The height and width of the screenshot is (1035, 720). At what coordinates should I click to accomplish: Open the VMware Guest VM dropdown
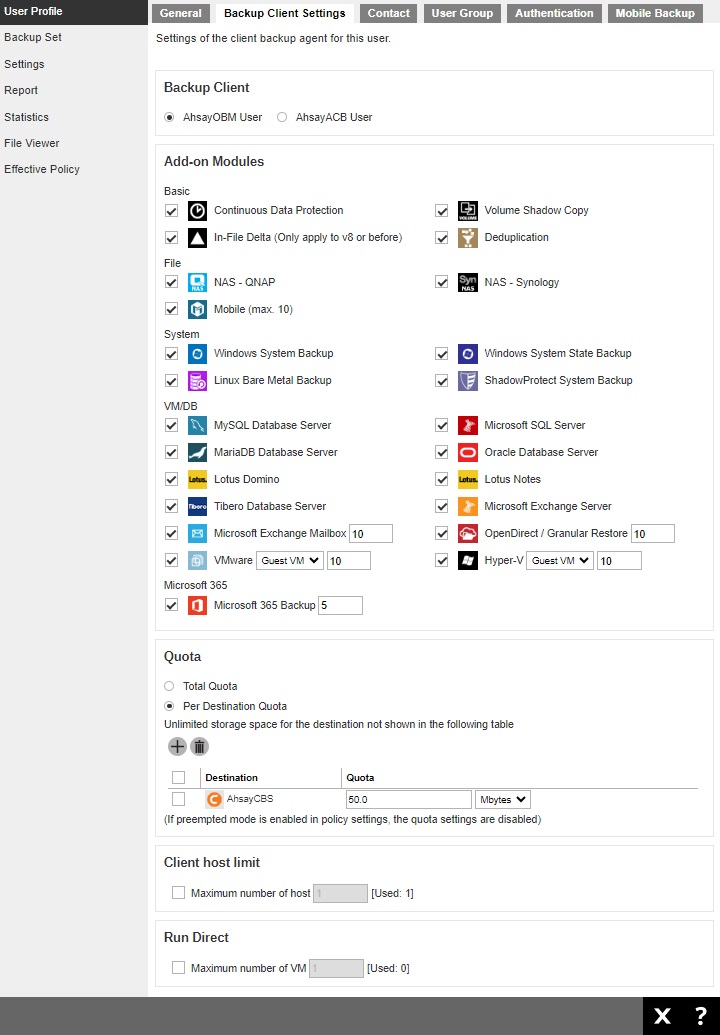point(290,561)
